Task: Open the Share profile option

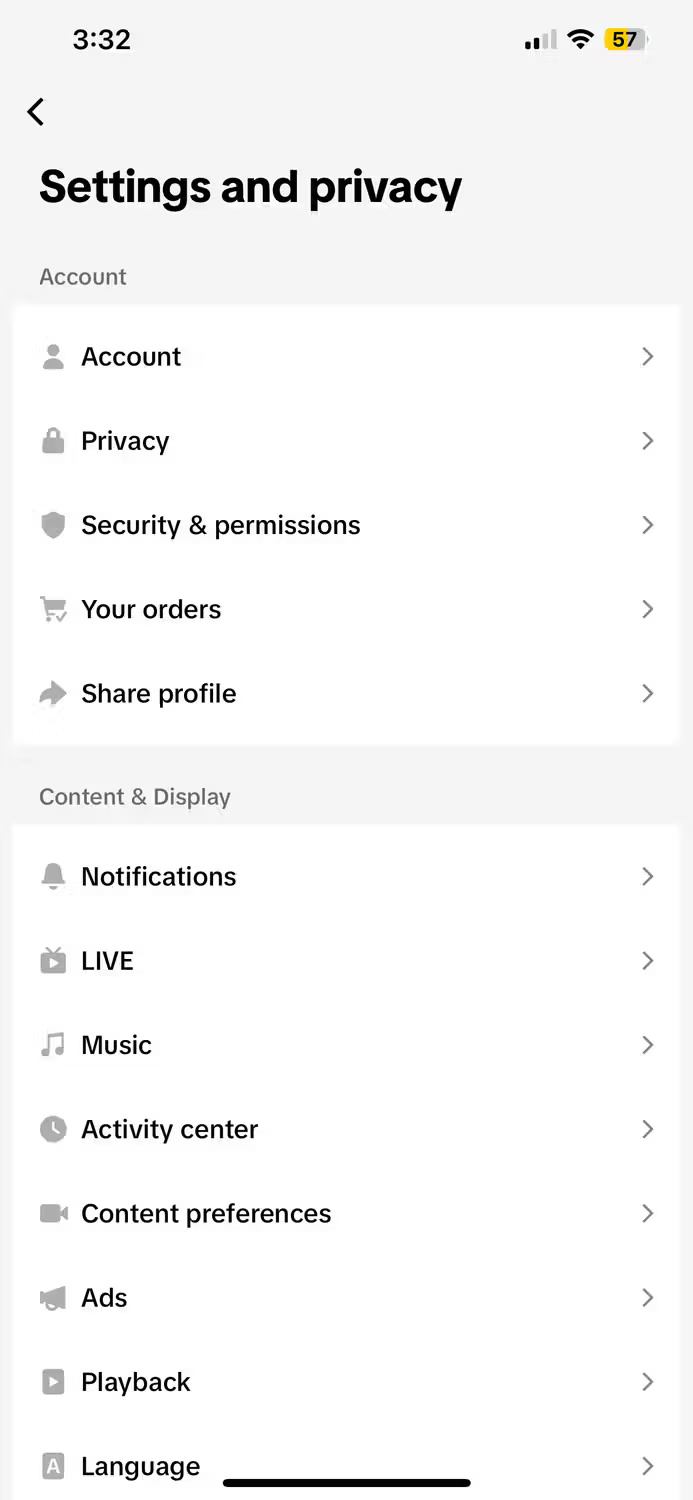Action: (x=346, y=693)
